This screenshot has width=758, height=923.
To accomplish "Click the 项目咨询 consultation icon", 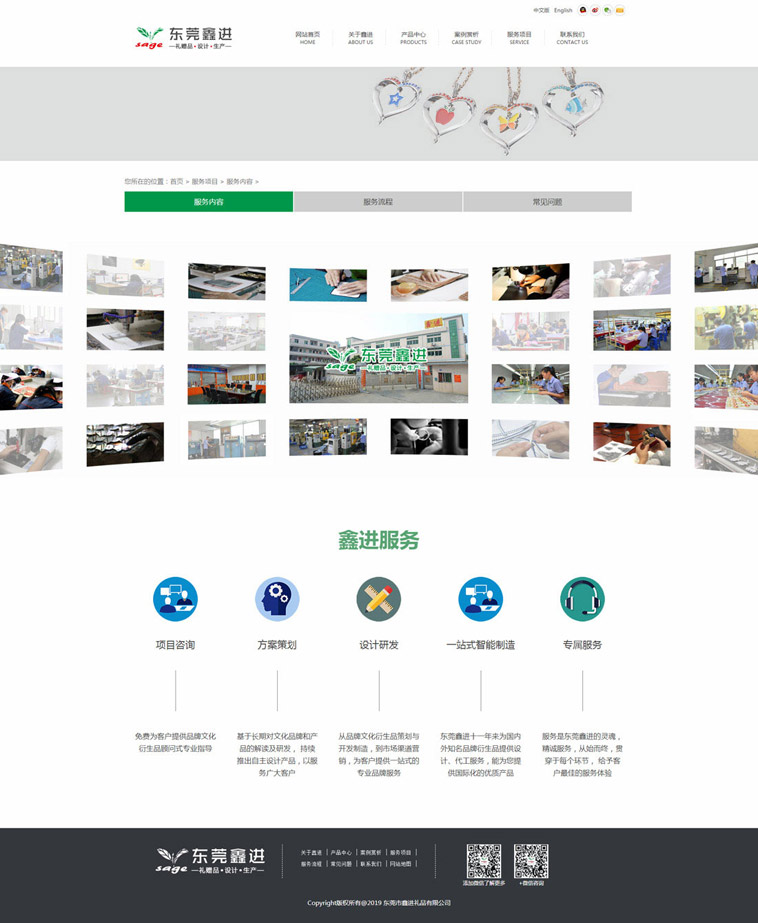I will pyautogui.click(x=175, y=599).
